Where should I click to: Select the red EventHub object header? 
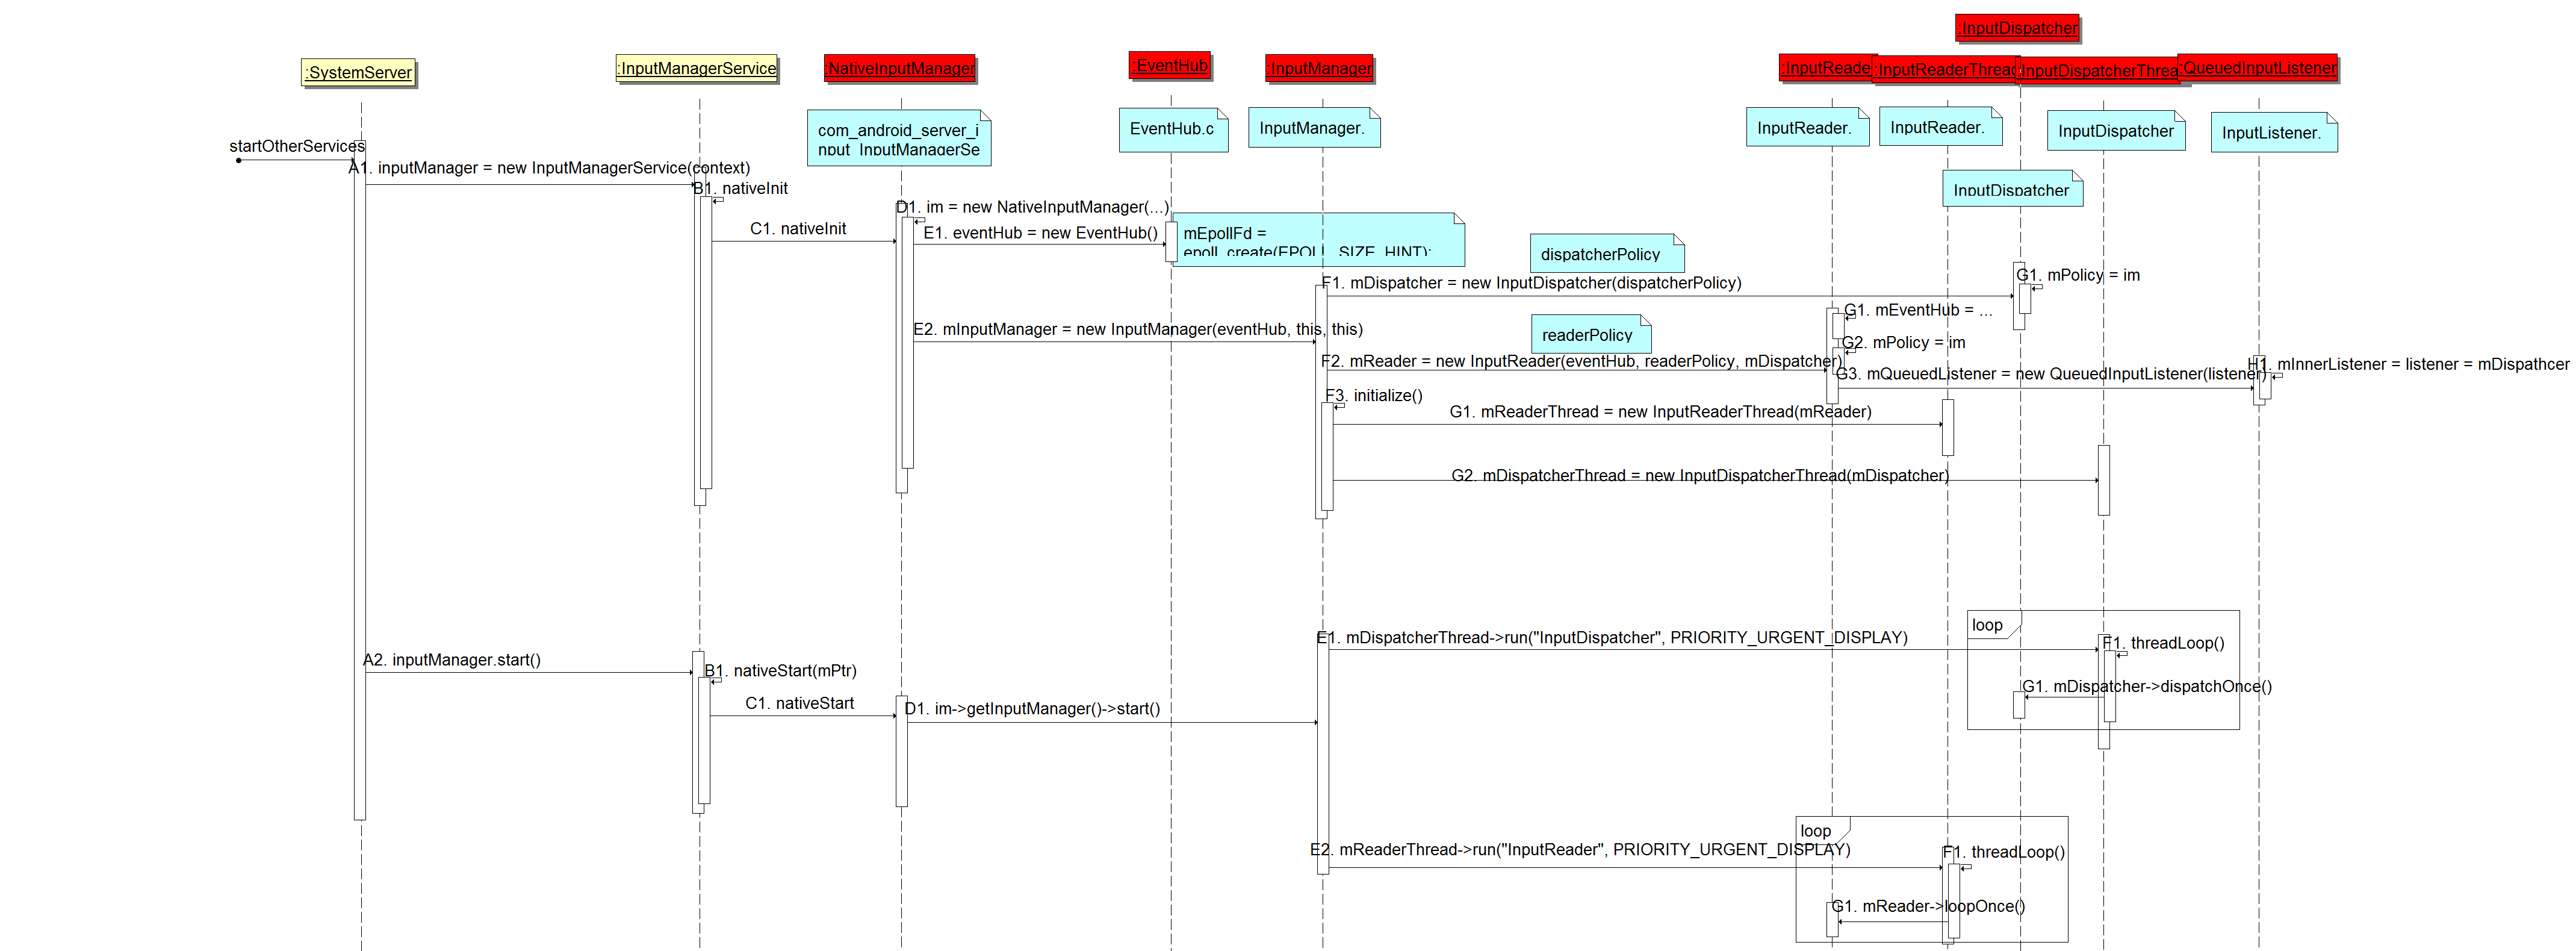click(x=1170, y=65)
